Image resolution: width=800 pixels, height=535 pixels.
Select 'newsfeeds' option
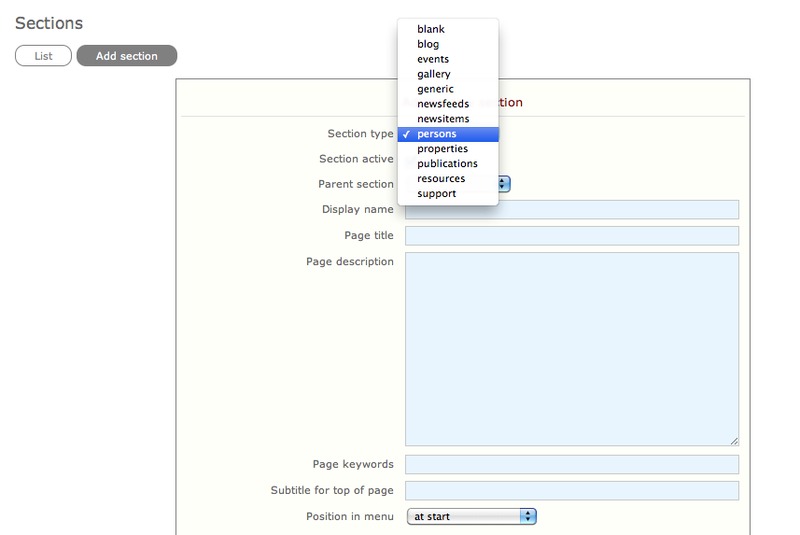pos(443,104)
